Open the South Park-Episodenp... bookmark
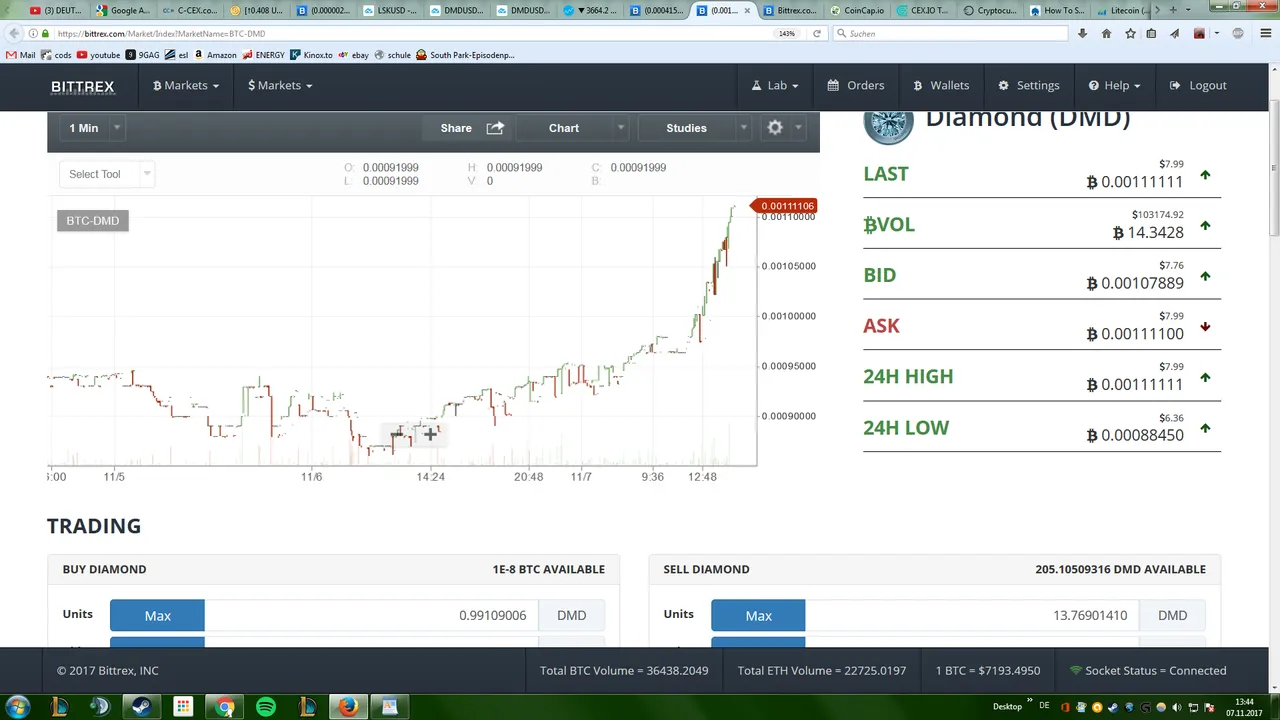The height and width of the screenshot is (720, 1280). [x=465, y=55]
